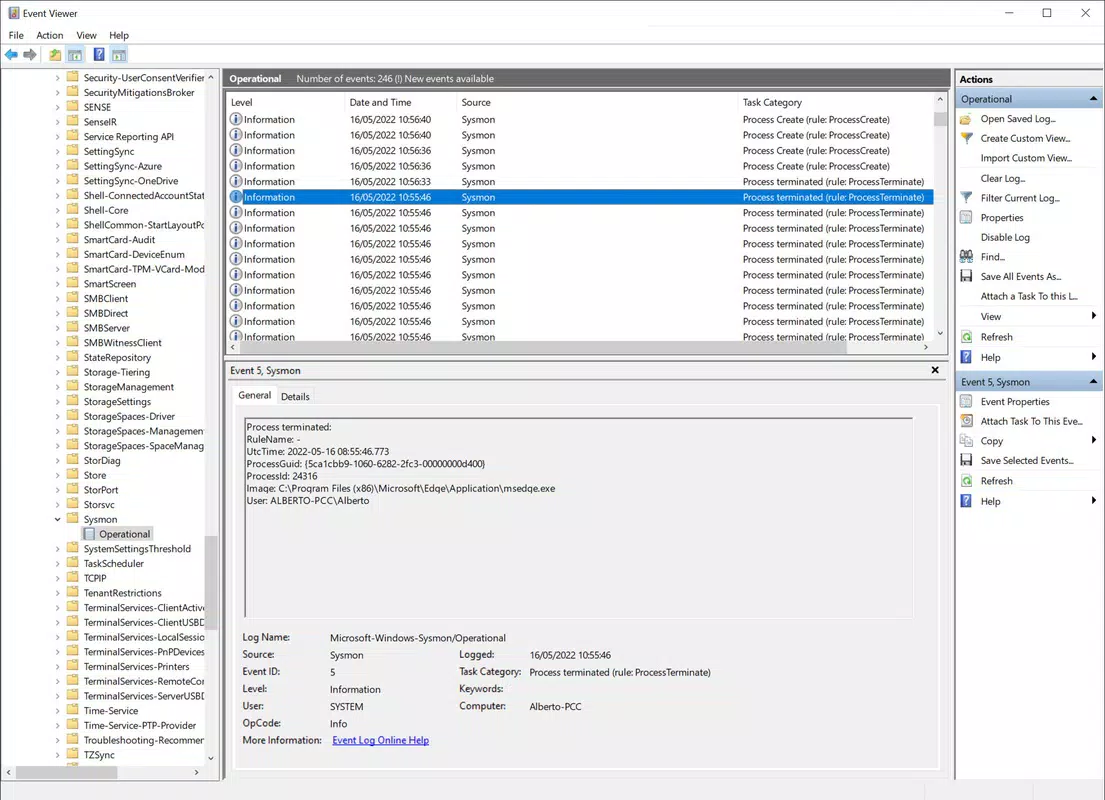1105x800 pixels.
Task: Click the Forward arrow toolbar icon
Action: pos(30,55)
